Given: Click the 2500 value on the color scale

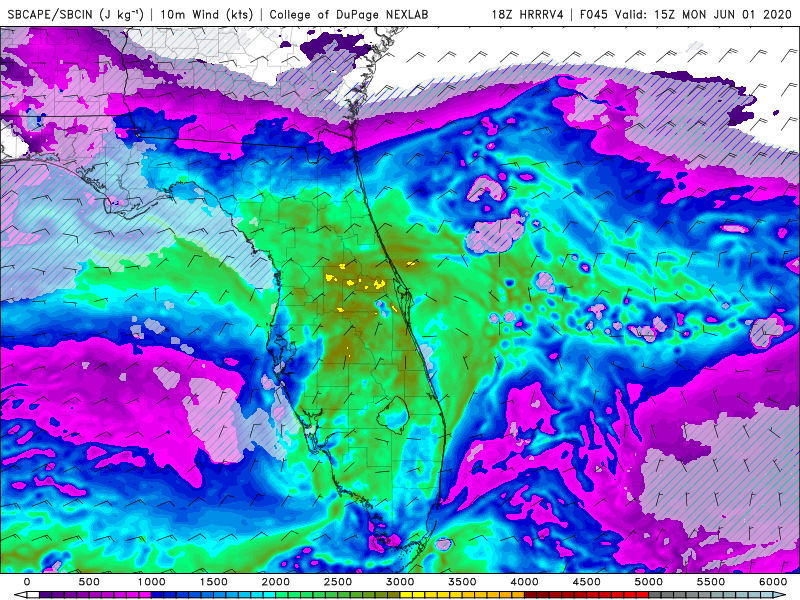Looking at the screenshot, I should [x=338, y=582].
